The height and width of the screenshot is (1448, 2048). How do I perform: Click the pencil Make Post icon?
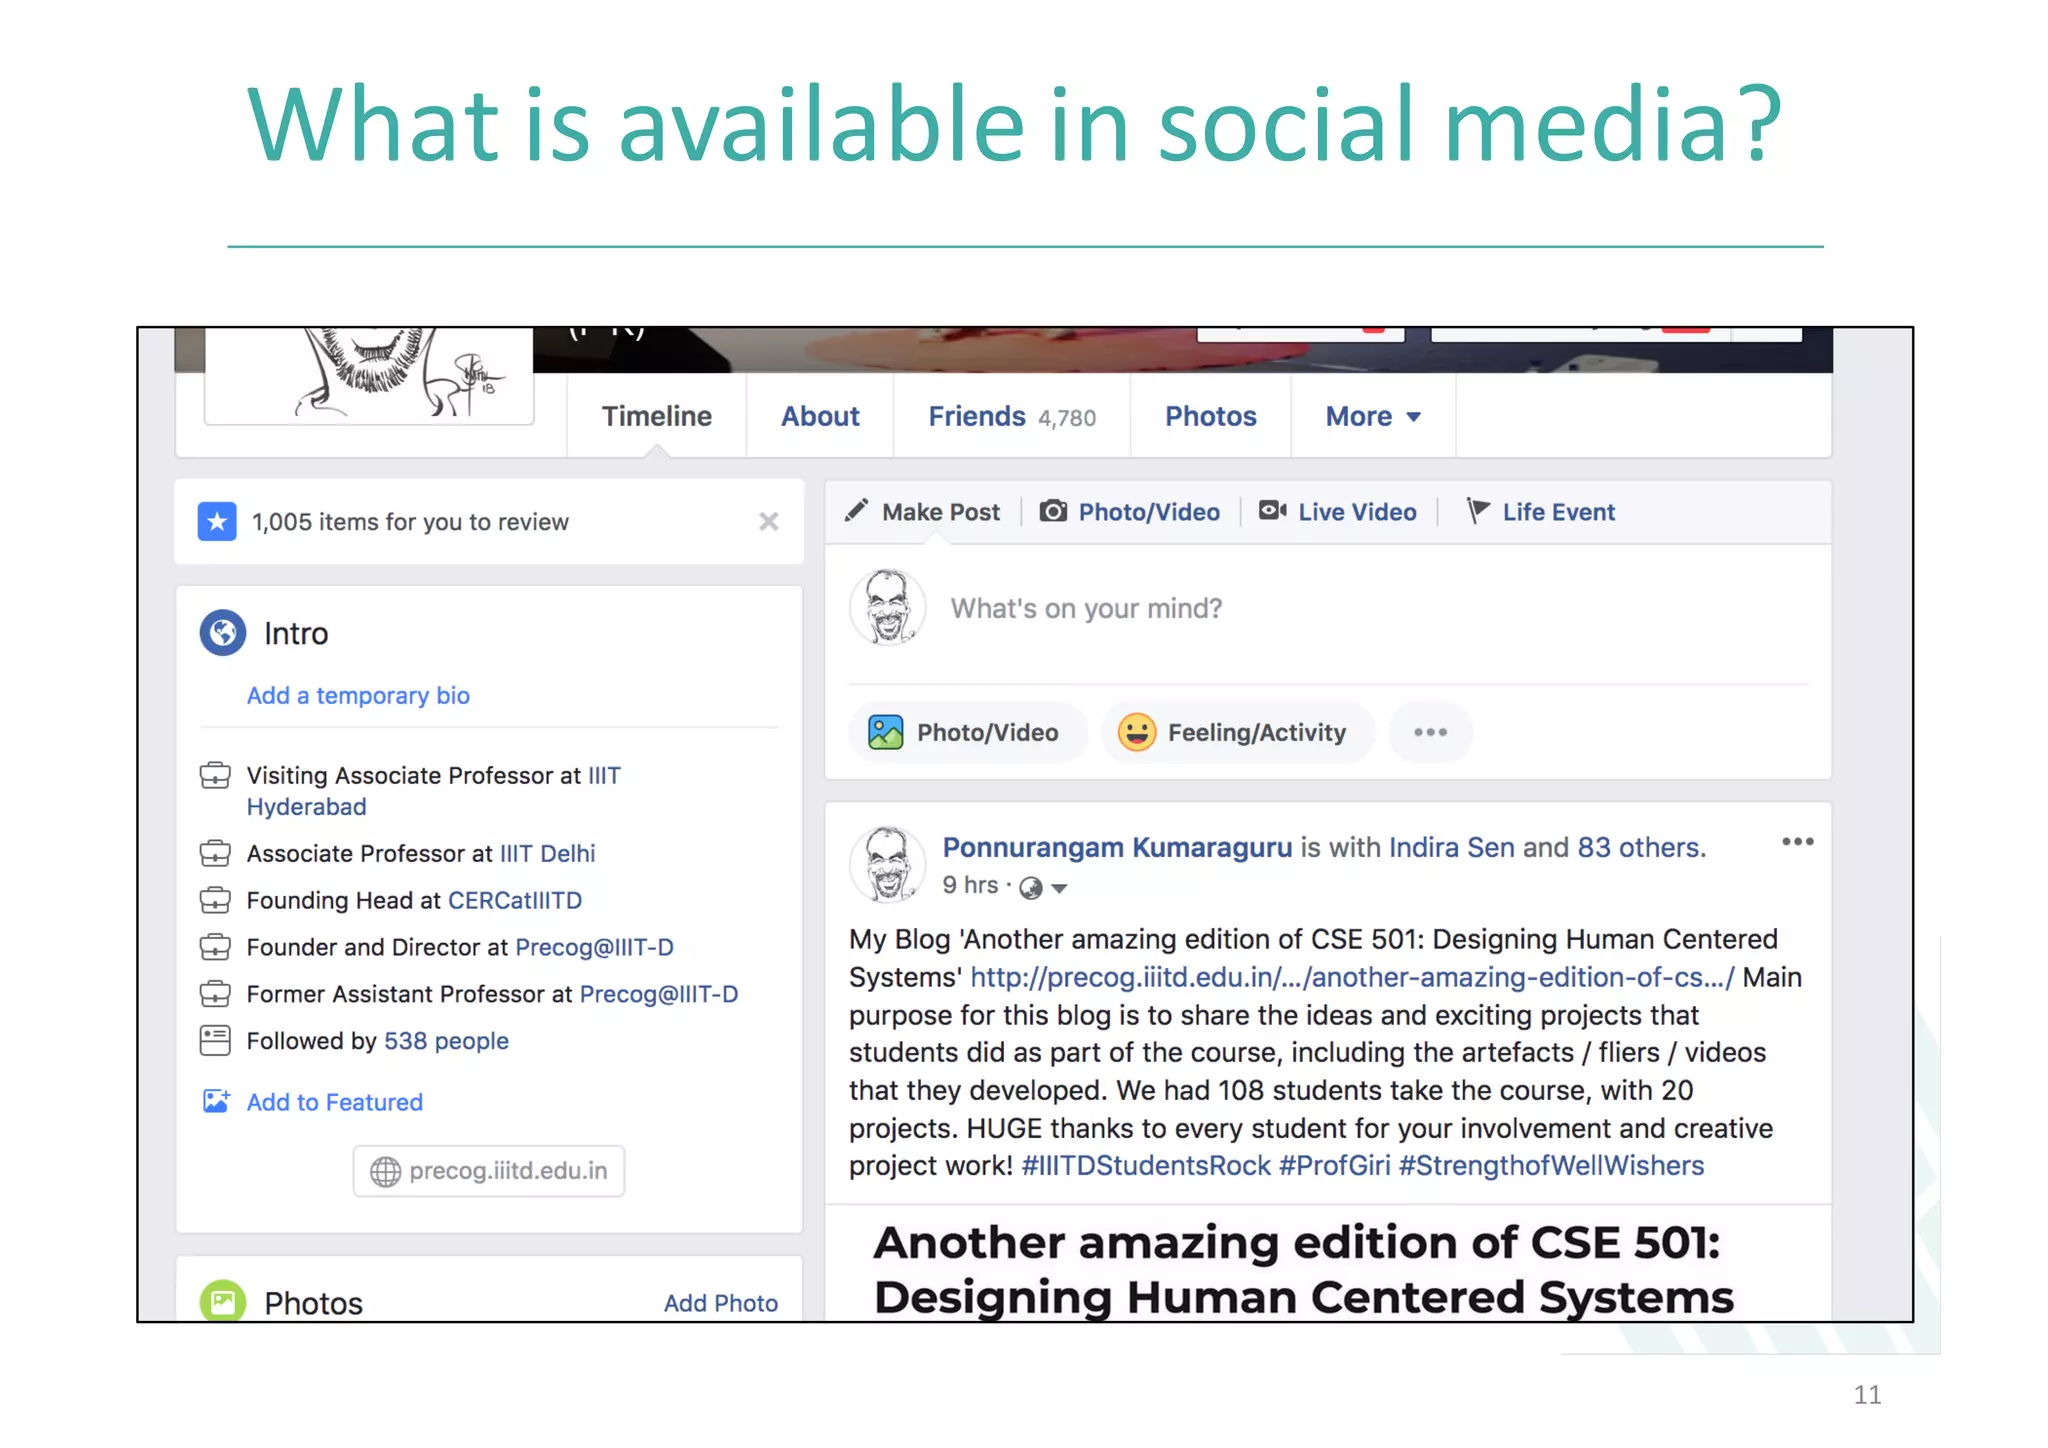point(856,511)
